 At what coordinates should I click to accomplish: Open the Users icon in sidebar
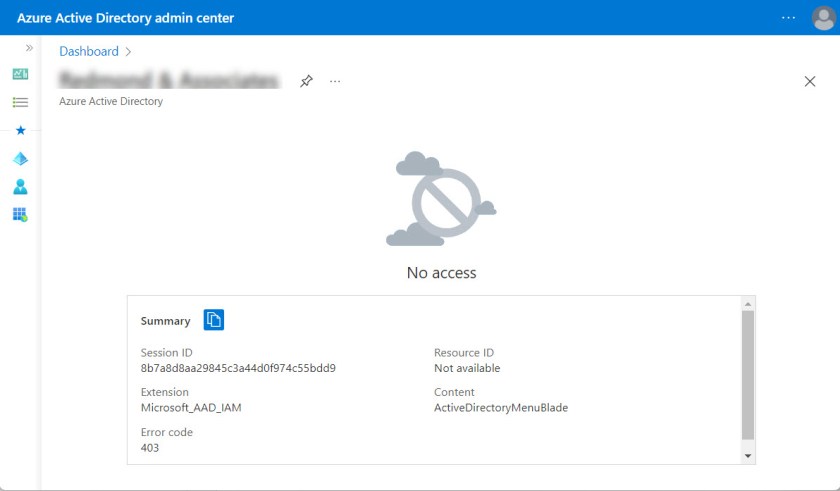tap(20, 186)
